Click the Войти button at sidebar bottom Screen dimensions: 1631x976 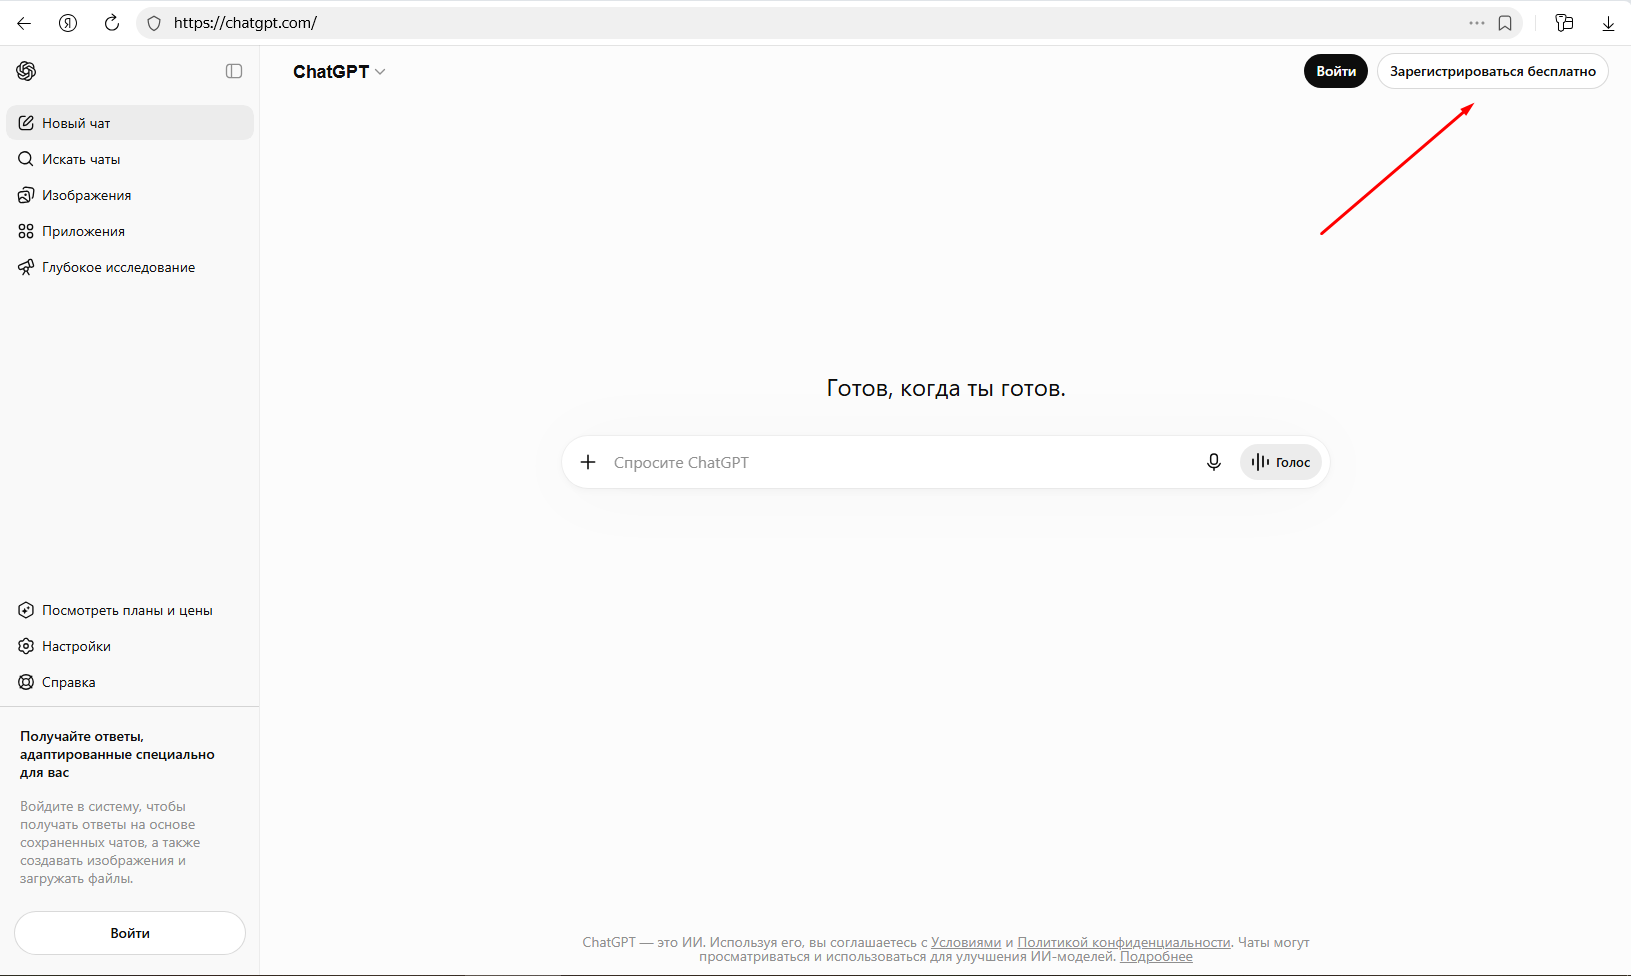tap(130, 933)
